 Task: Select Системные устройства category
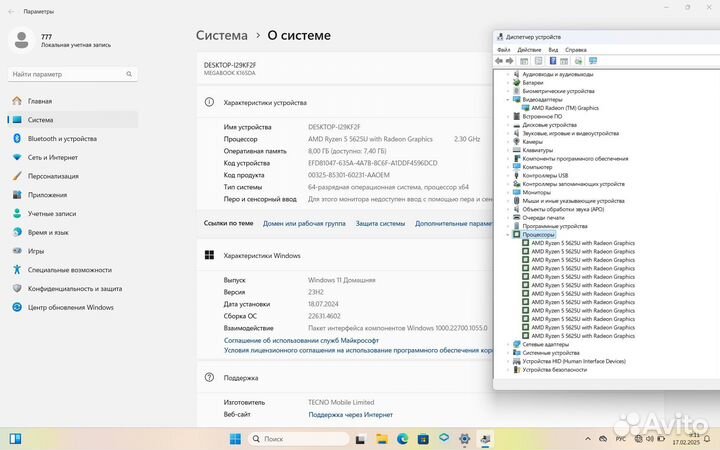coord(551,353)
